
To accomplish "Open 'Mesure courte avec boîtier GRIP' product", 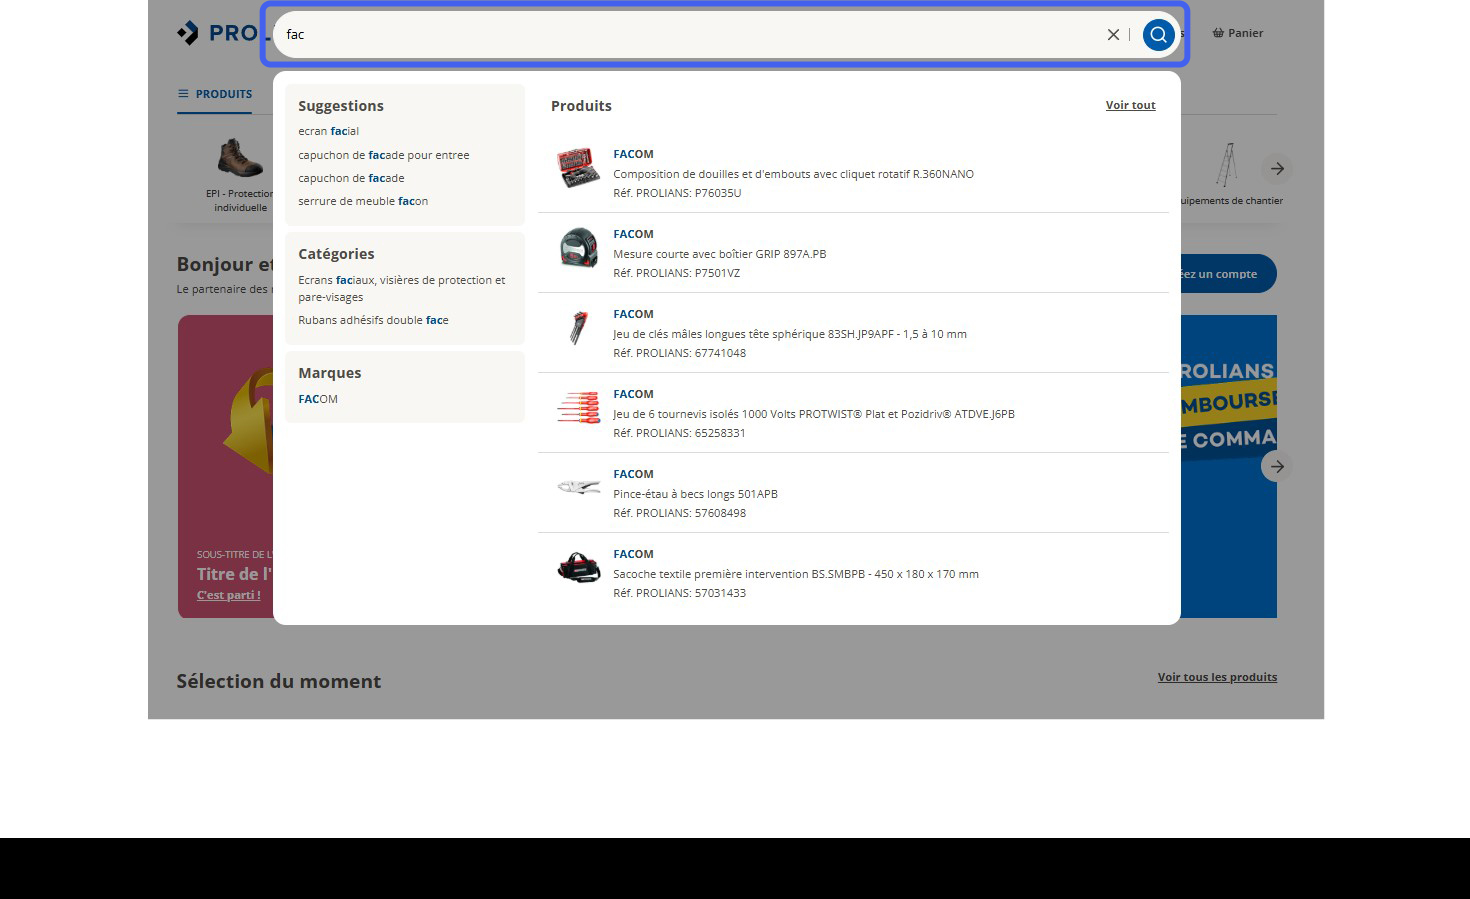I will 719,254.
